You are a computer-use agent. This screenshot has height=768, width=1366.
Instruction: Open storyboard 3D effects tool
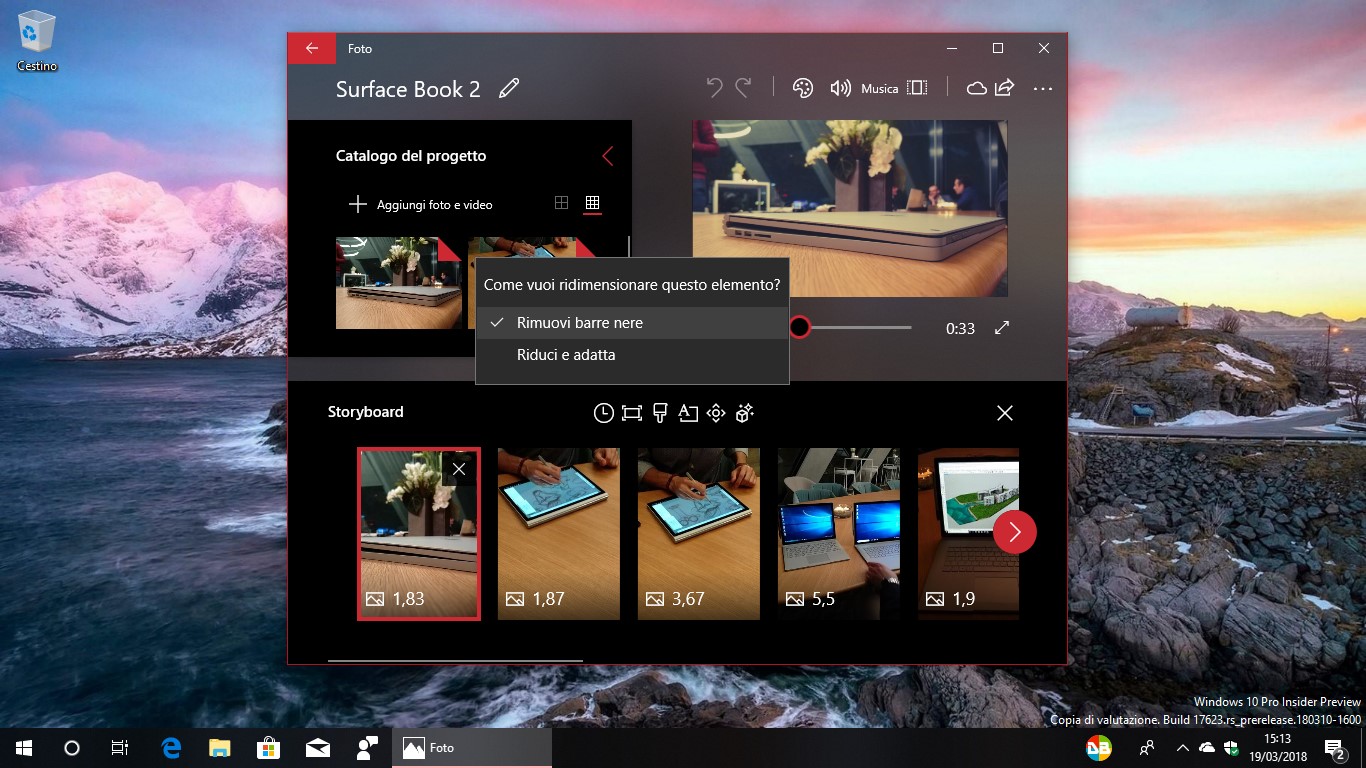point(744,413)
